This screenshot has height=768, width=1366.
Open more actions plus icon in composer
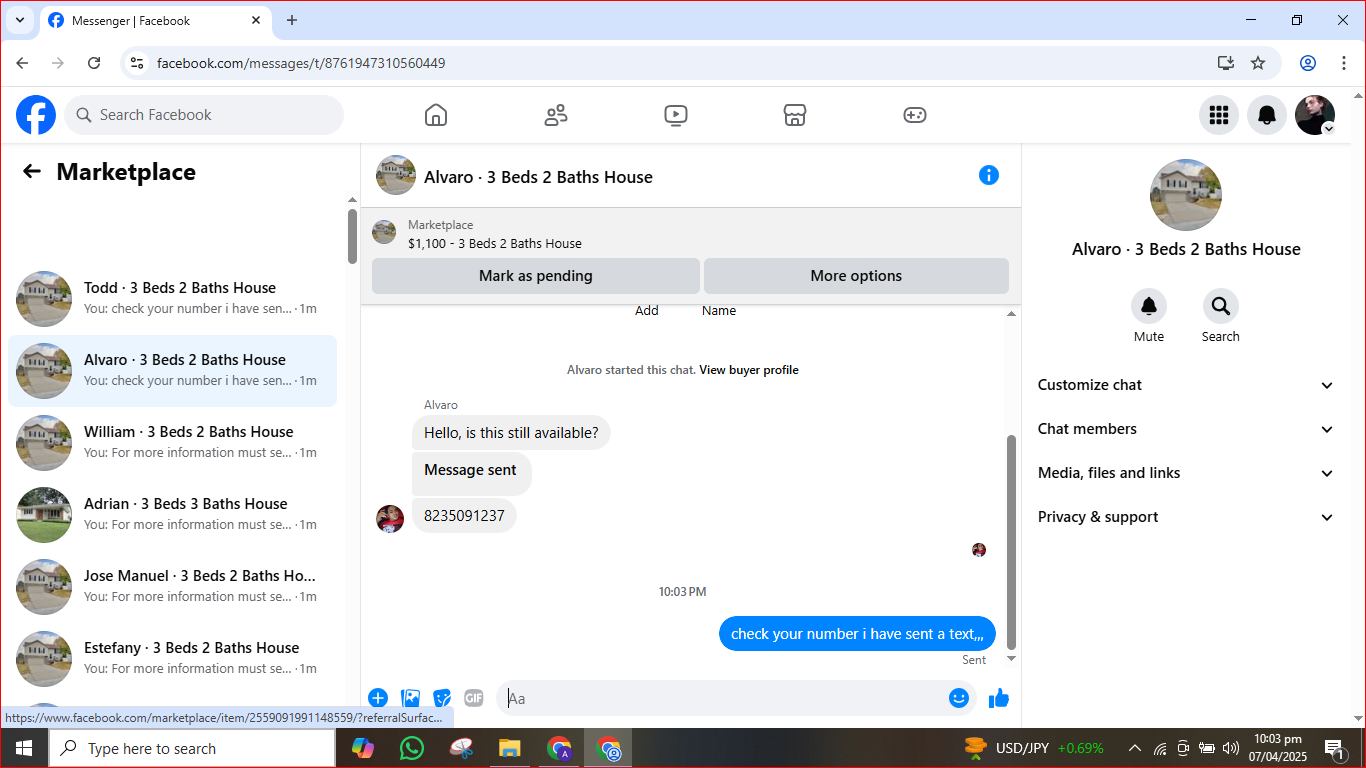point(378,698)
